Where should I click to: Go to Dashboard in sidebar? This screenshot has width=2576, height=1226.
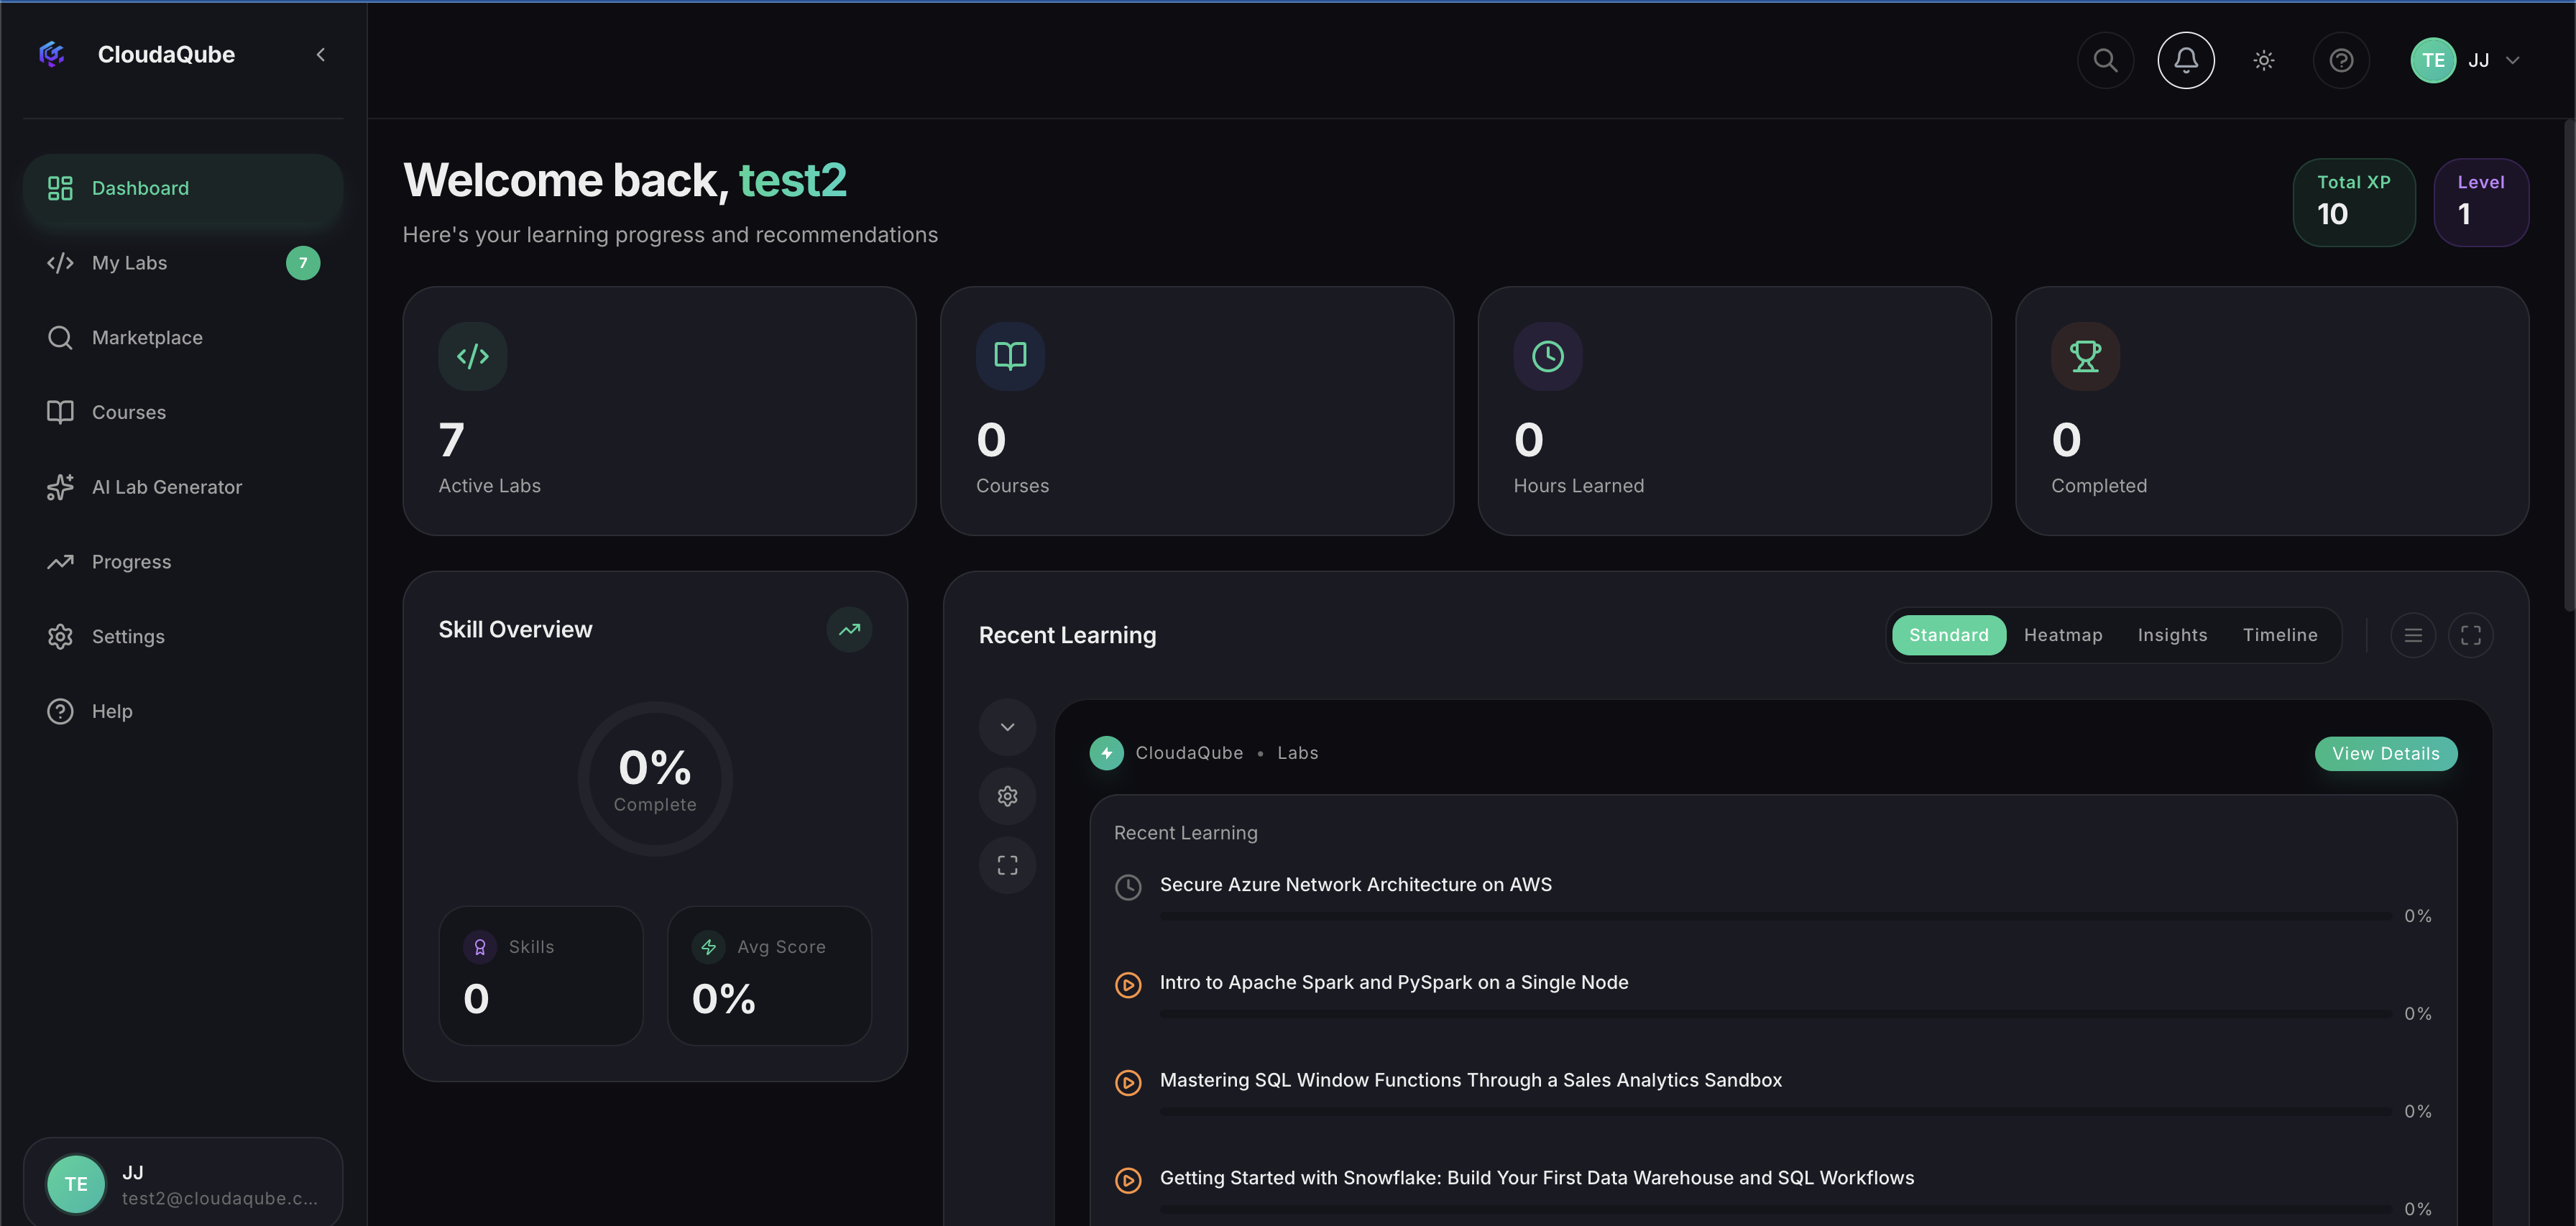tap(183, 188)
